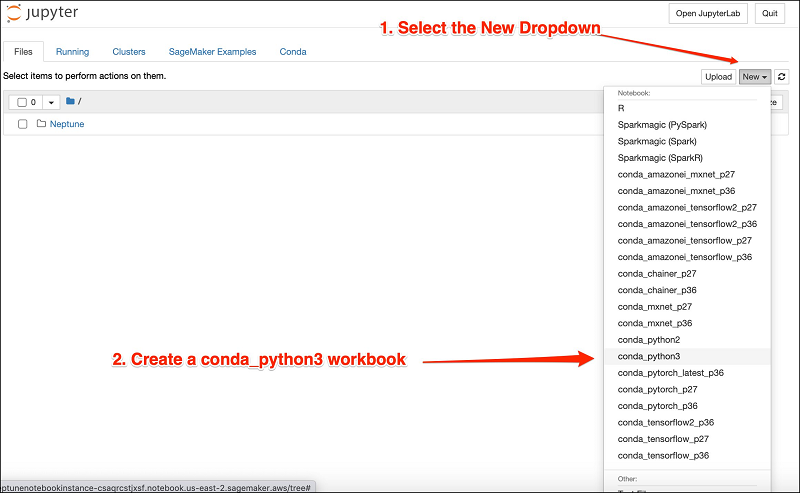This screenshot has width=800, height=493.
Task: Choose conda_amazonei_tensorflow2_p27 notebook
Action: coord(687,207)
